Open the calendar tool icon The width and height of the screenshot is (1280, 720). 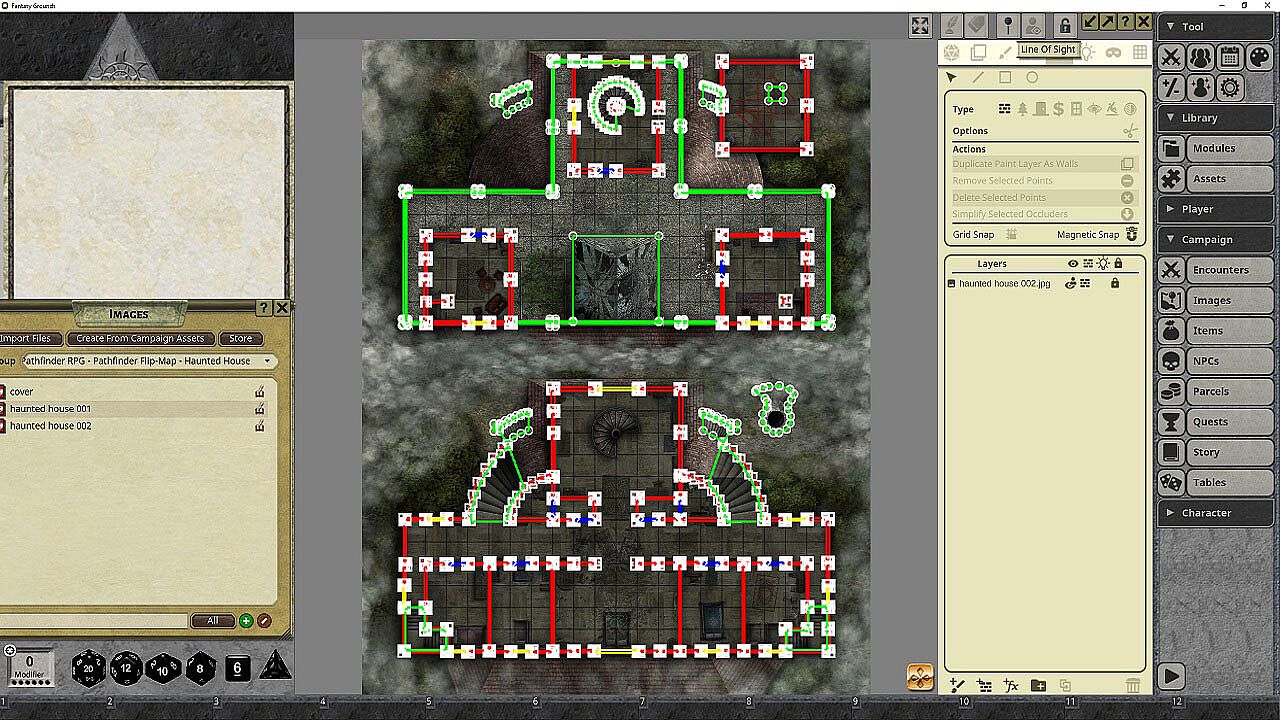click(1230, 57)
